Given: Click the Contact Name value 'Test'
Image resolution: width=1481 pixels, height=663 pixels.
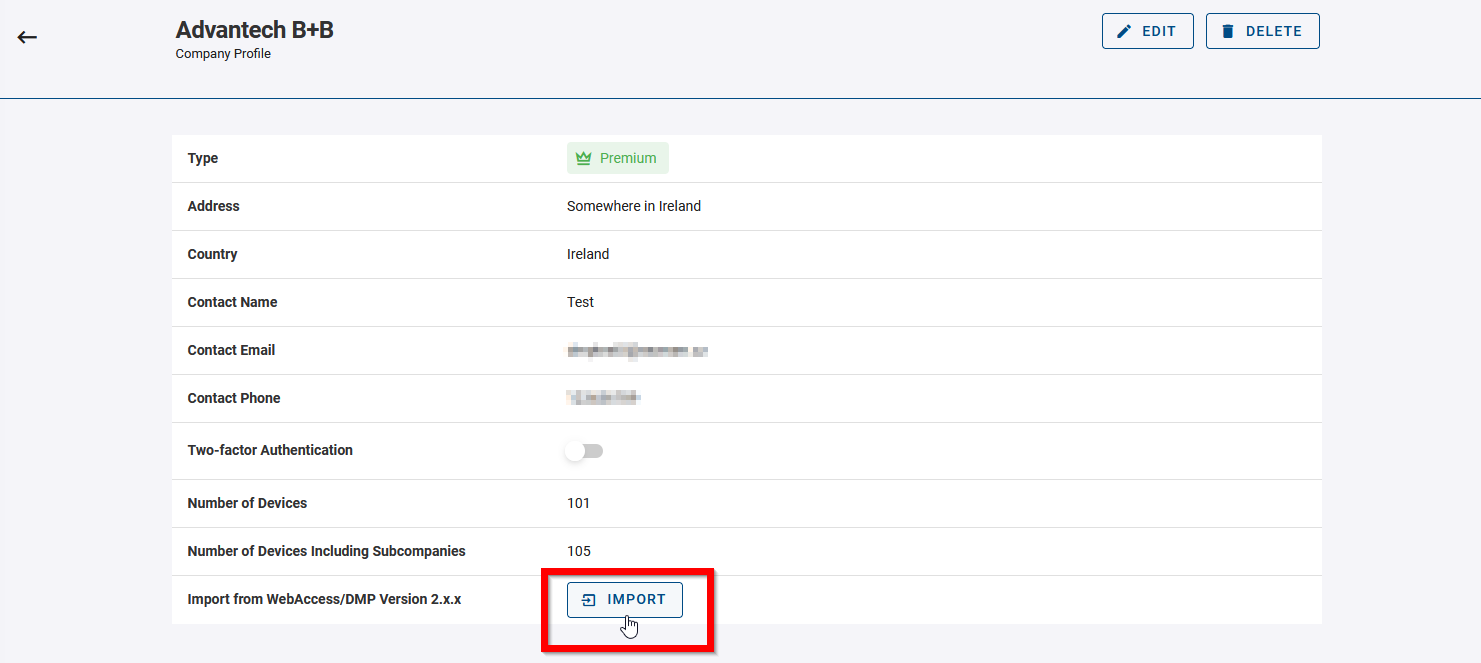Looking at the screenshot, I should coord(580,302).
